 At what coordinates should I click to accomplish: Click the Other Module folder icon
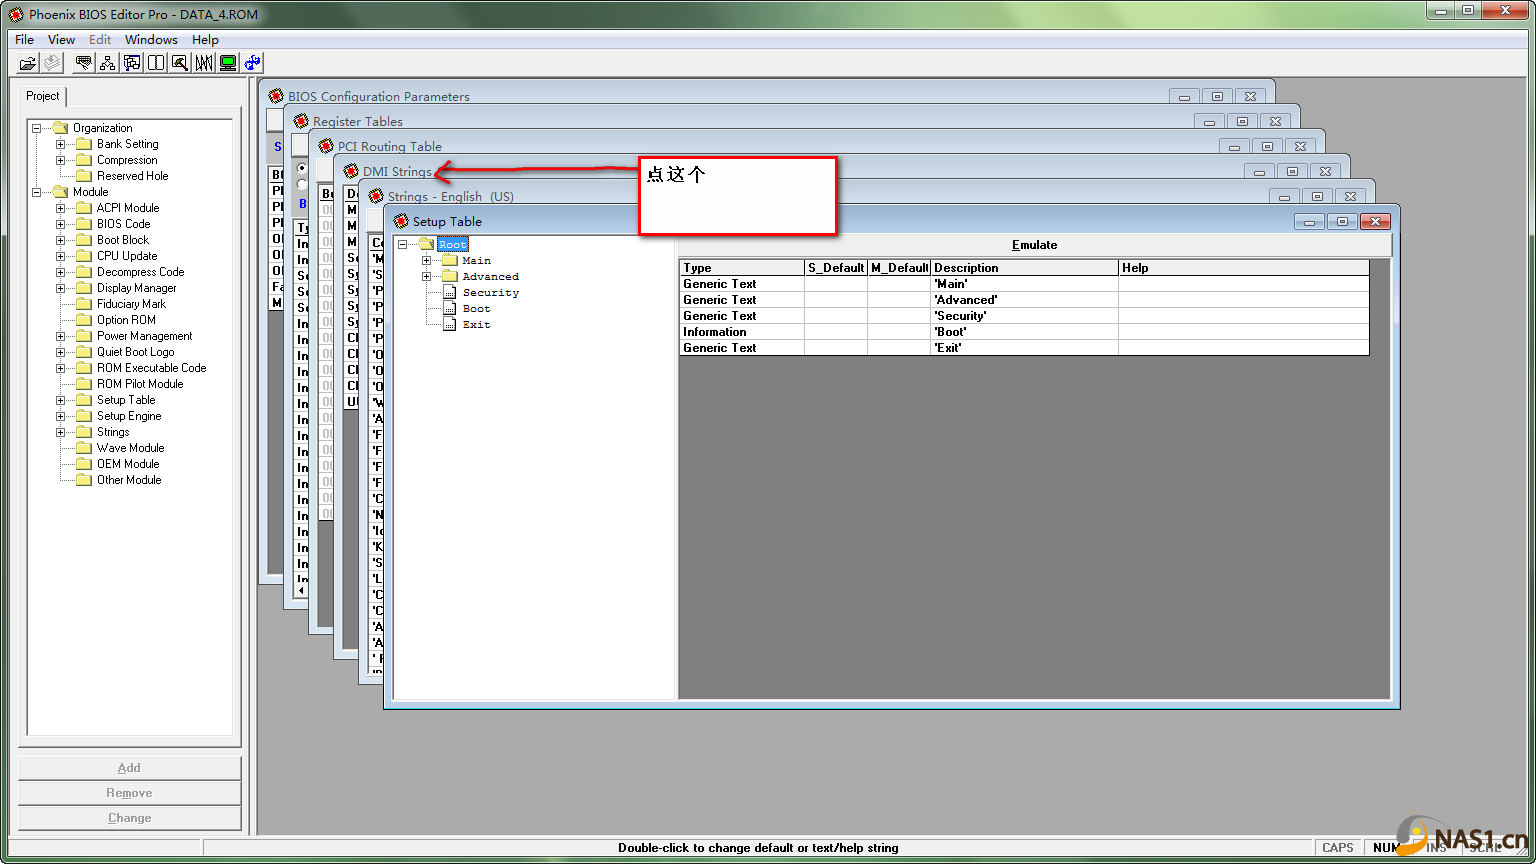coord(84,480)
